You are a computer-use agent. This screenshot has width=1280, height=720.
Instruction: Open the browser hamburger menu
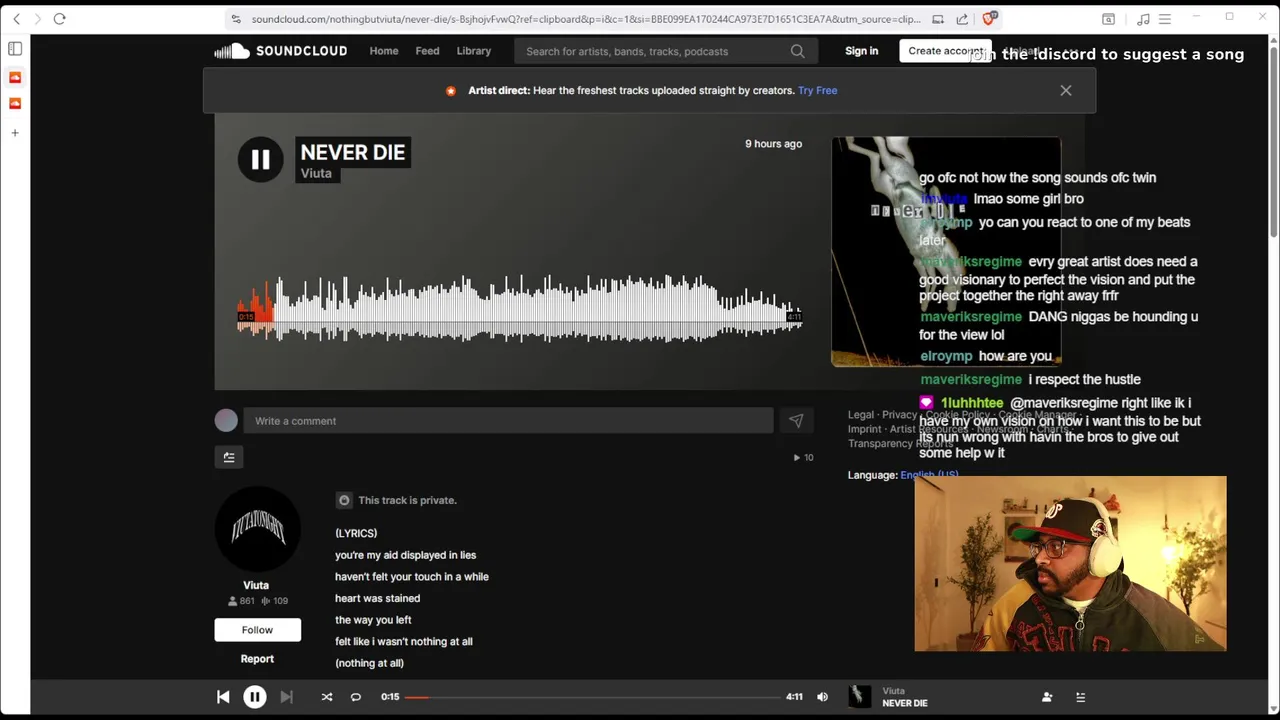[1165, 18]
